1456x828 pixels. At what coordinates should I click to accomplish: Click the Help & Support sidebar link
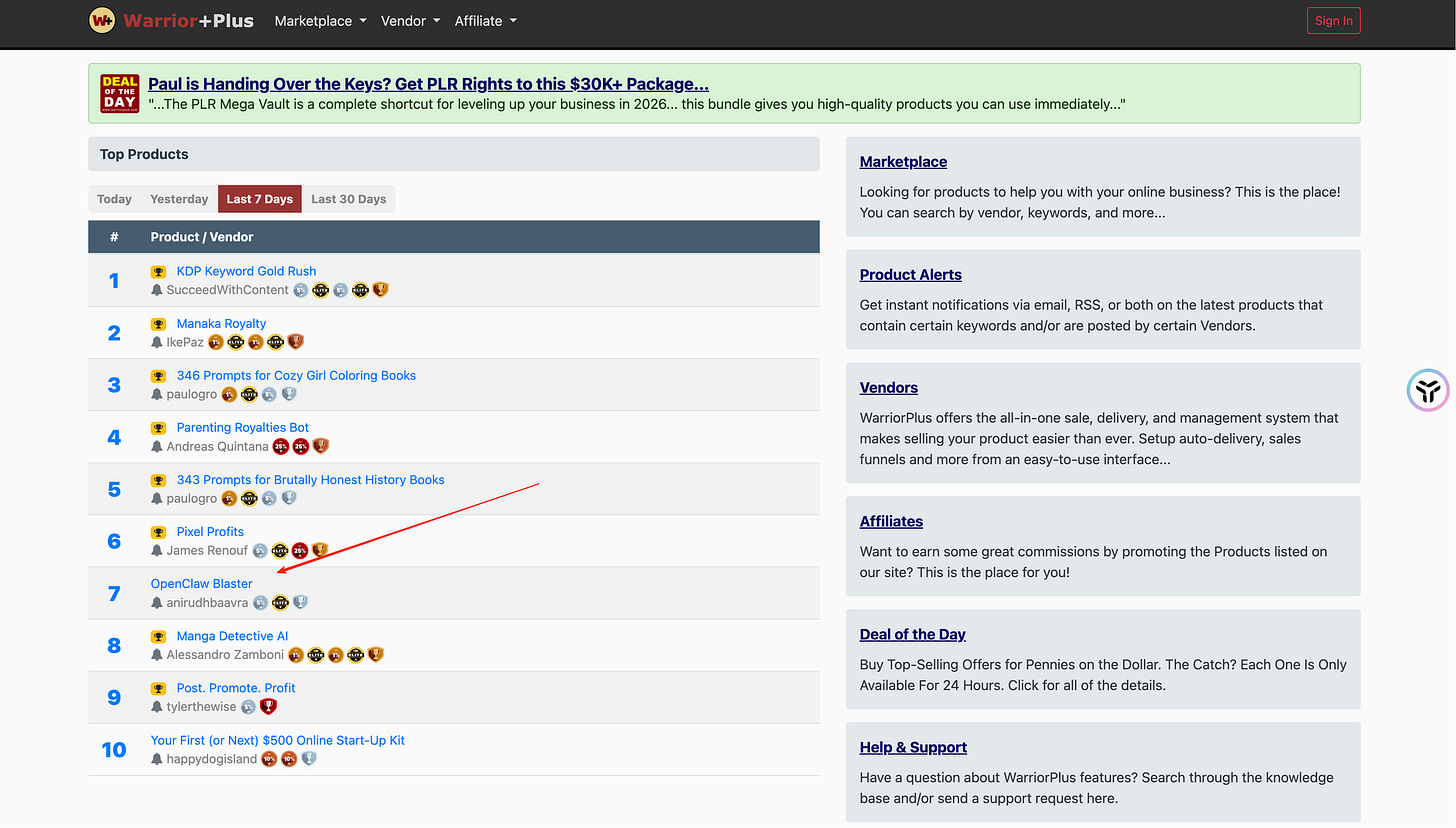click(x=913, y=748)
